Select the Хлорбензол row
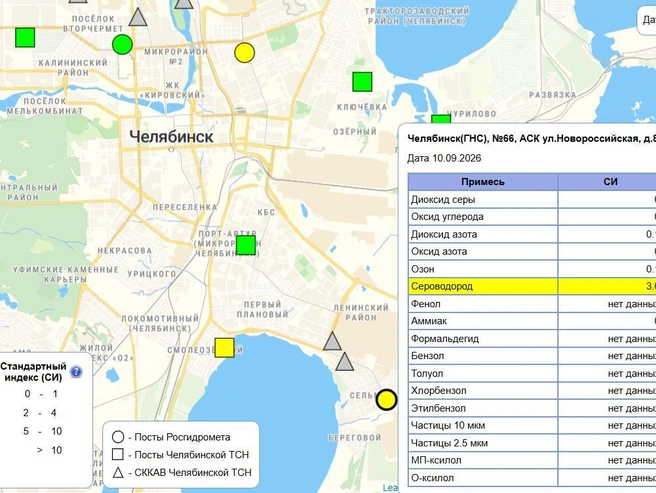 (x=532, y=390)
